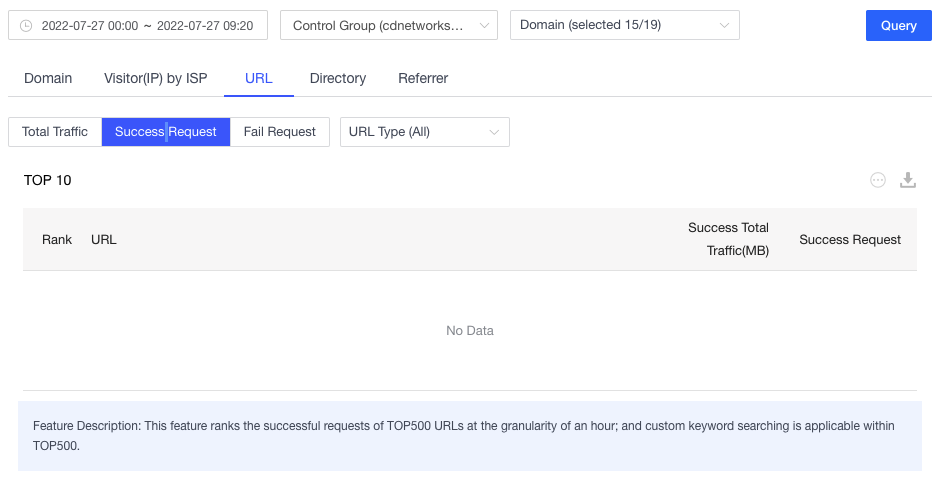Expand the URL Type (All) dropdown

tap(424, 132)
